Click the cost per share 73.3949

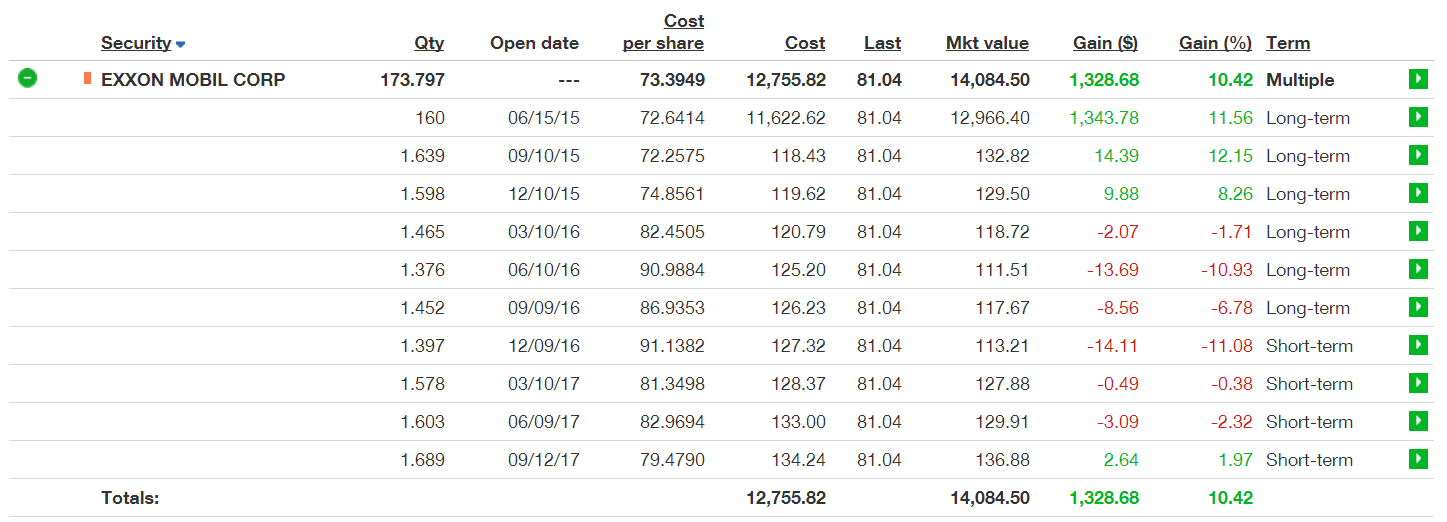pyautogui.click(x=672, y=79)
